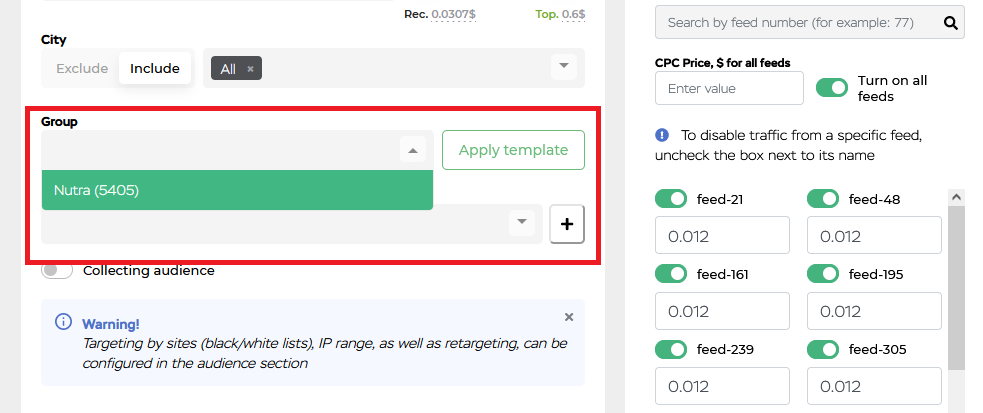Collapse the Group dropdown arrow
The image size is (983, 413).
click(x=413, y=150)
